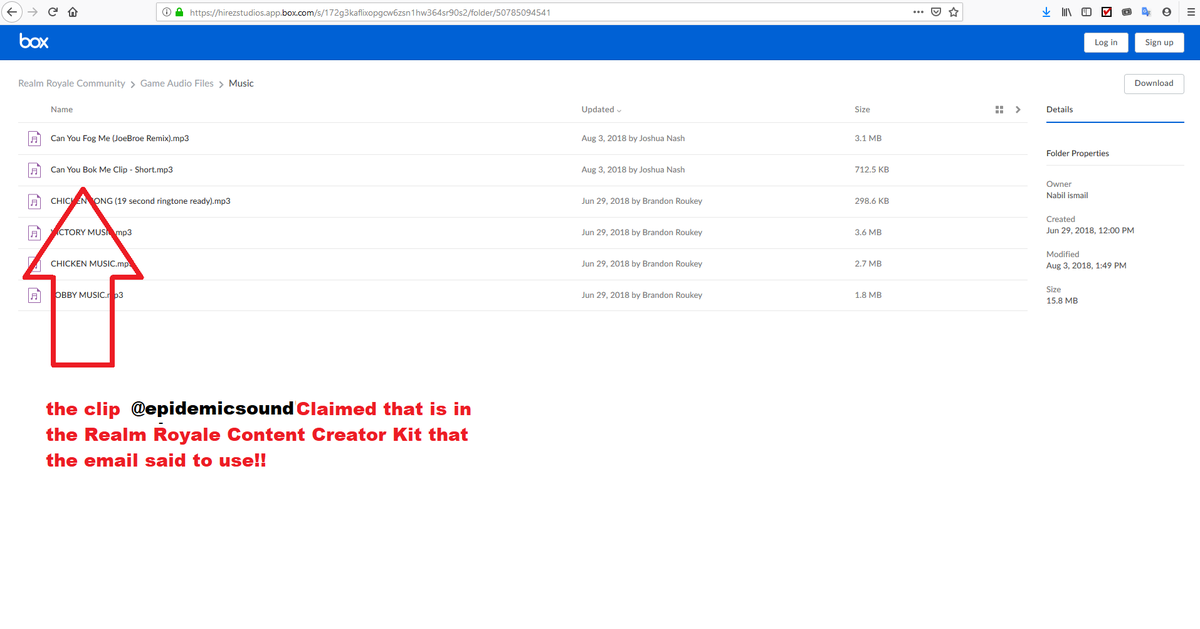1200x629 pixels.
Task: Click the music icon for Can You Fog Me
Action: point(34,138)
